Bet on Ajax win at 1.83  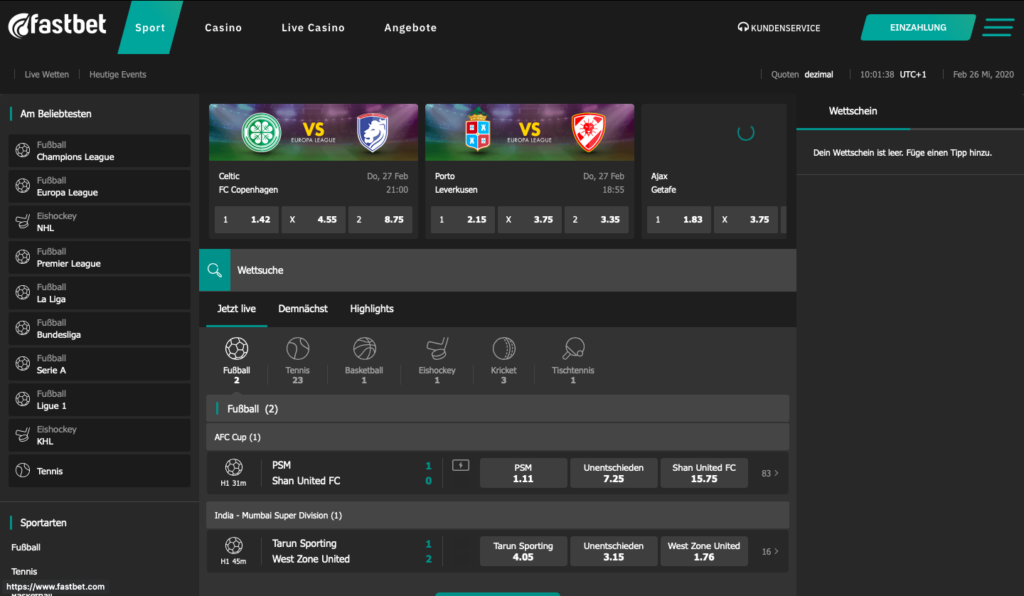[679, 220]
